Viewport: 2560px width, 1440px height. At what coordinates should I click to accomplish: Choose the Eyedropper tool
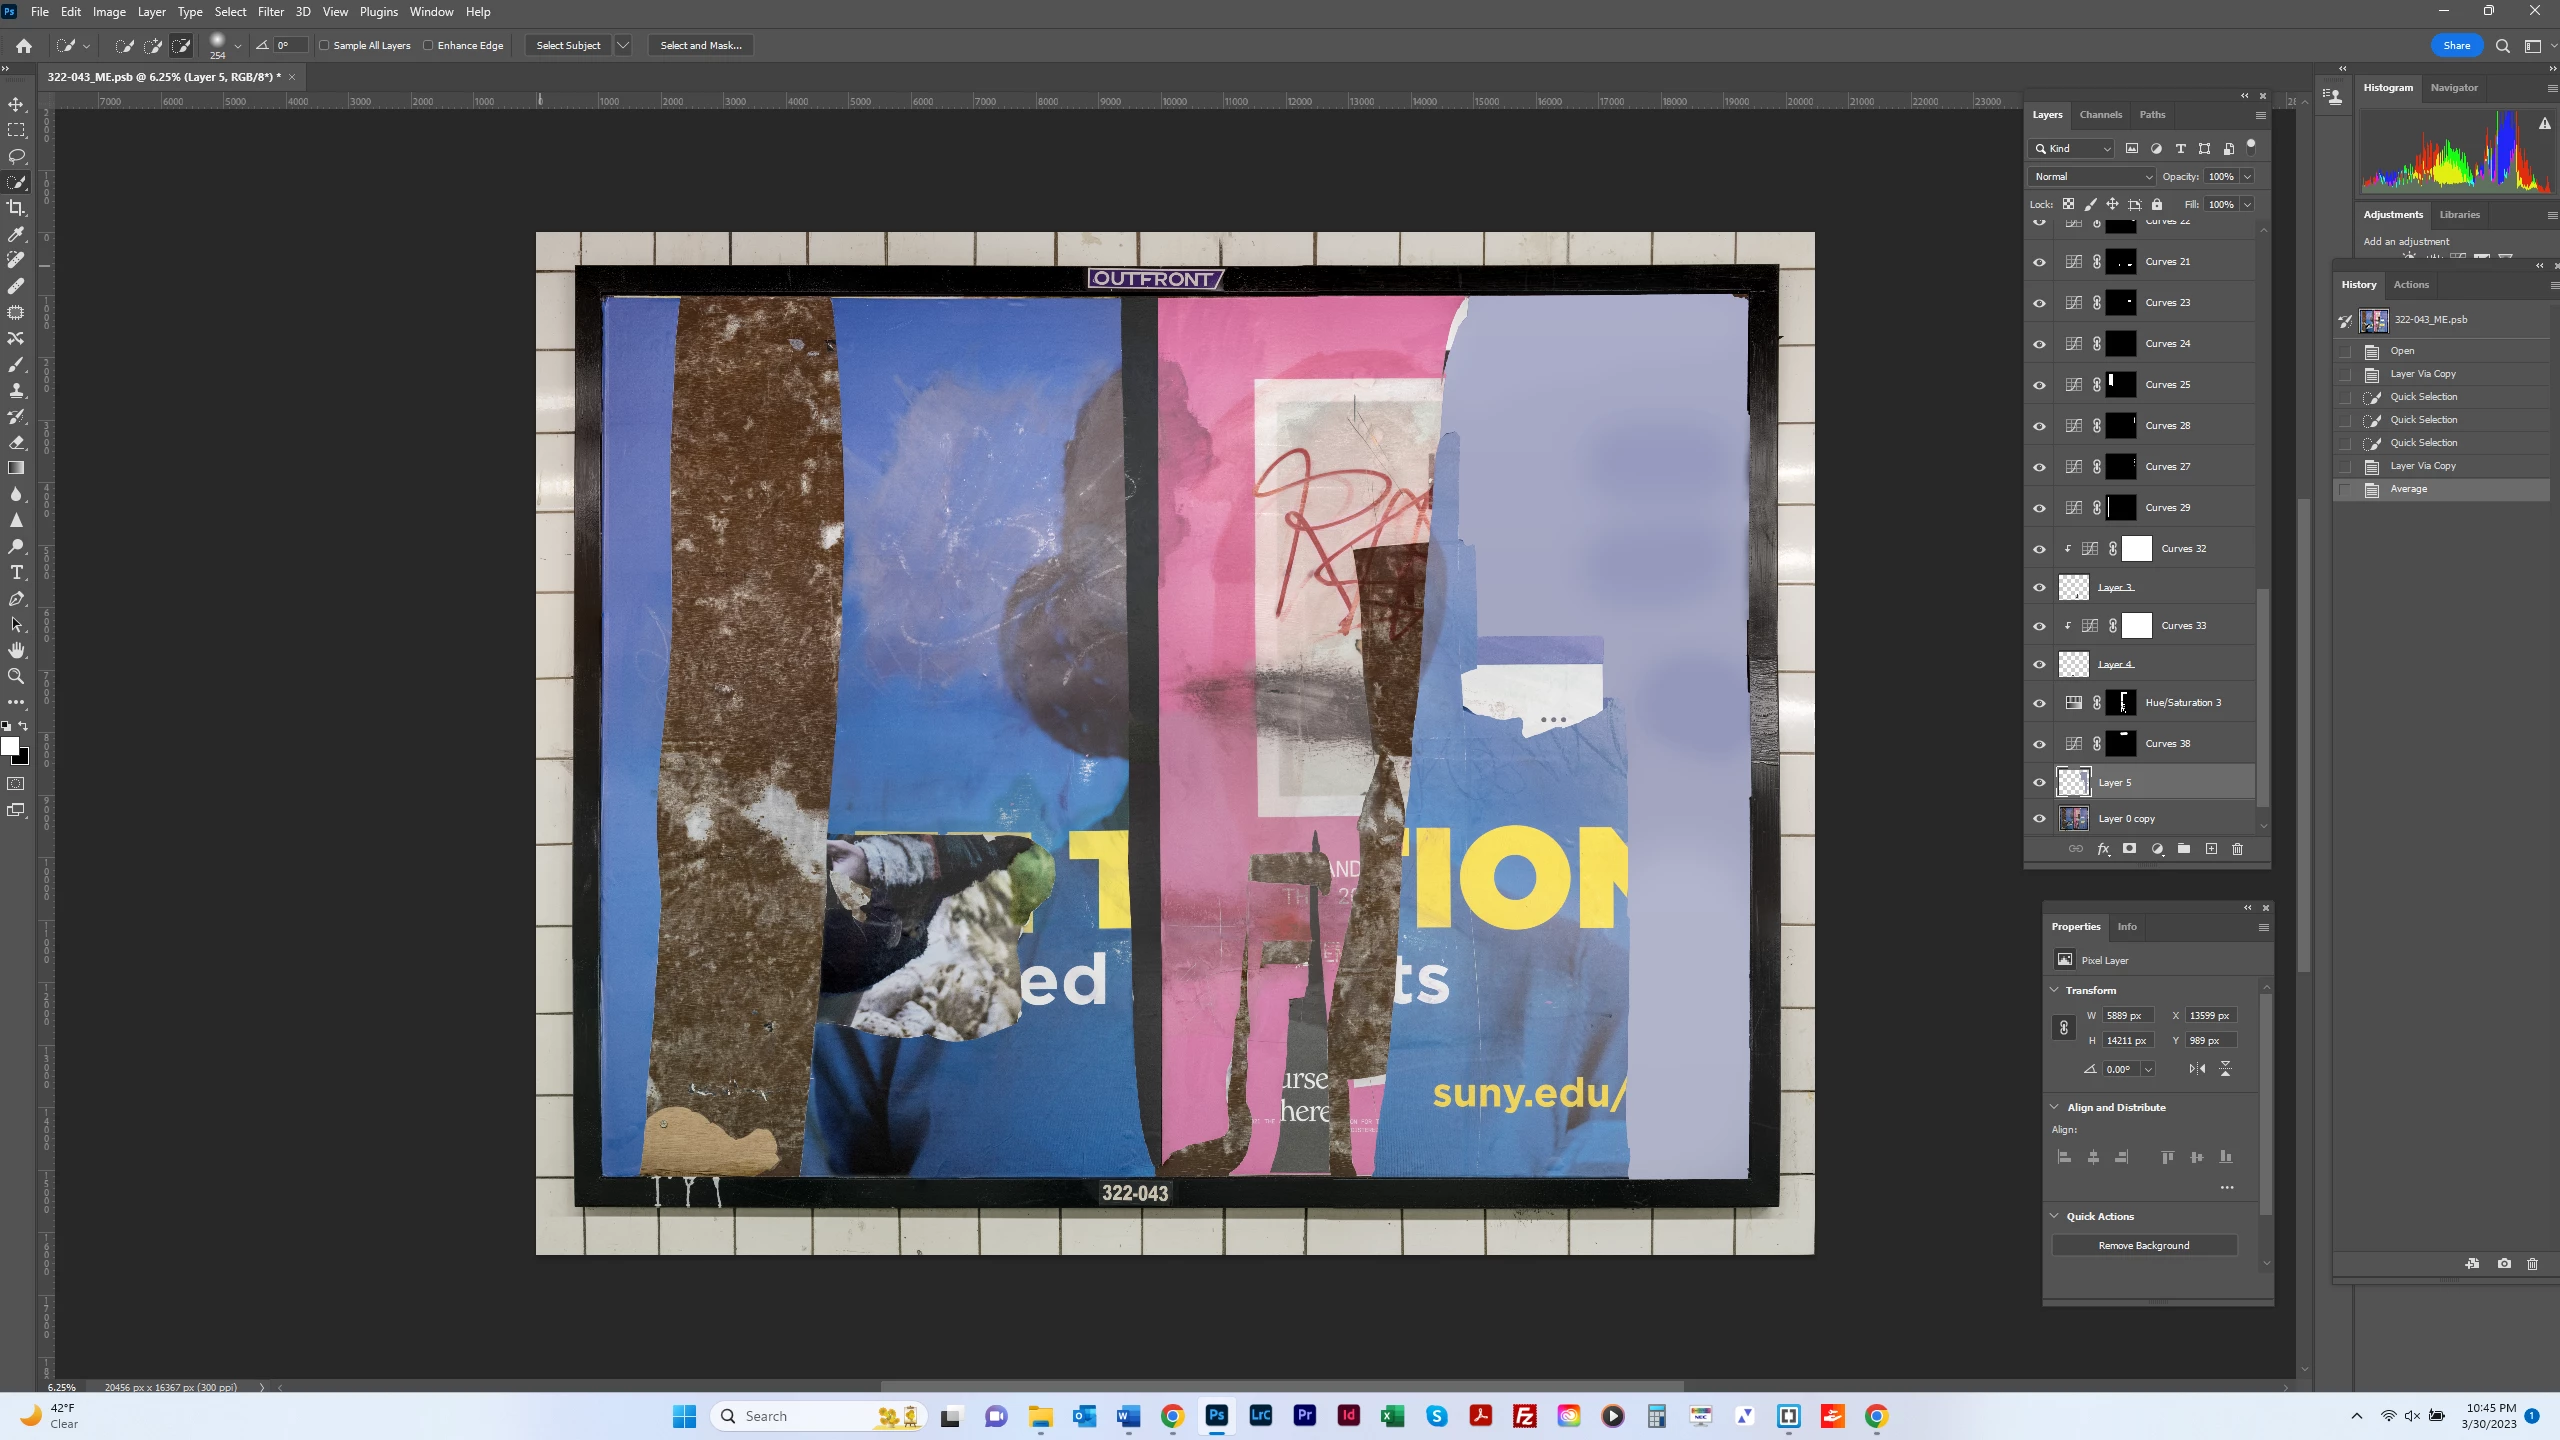[x=16, y=234]
